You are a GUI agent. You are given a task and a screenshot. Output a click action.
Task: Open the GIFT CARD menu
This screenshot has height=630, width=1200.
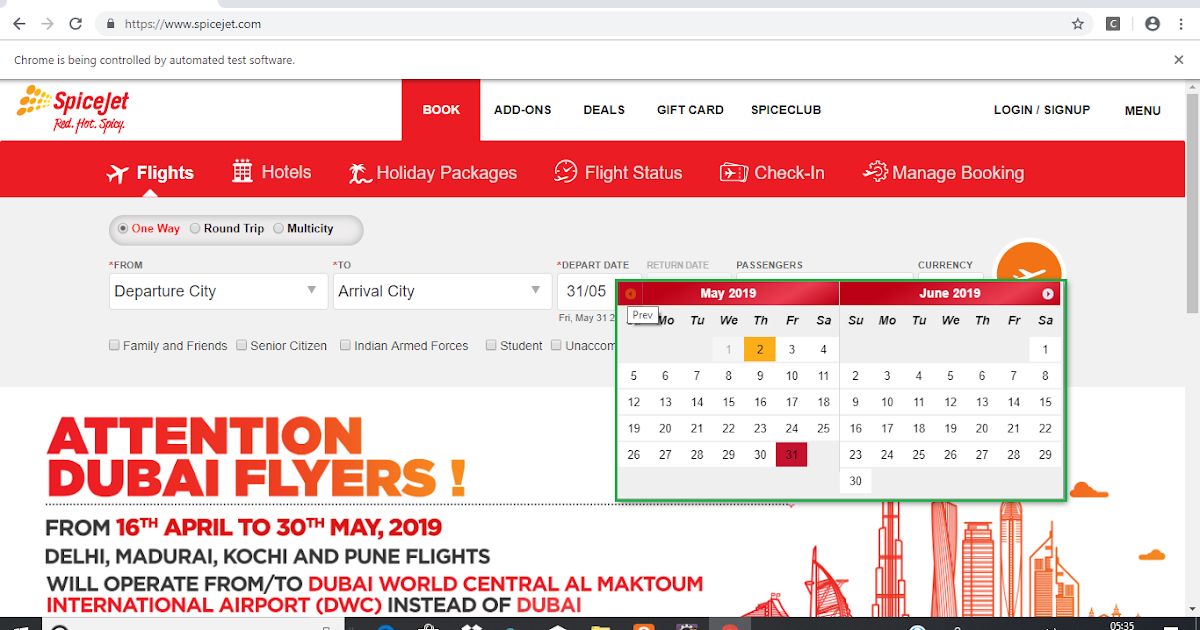690,110
